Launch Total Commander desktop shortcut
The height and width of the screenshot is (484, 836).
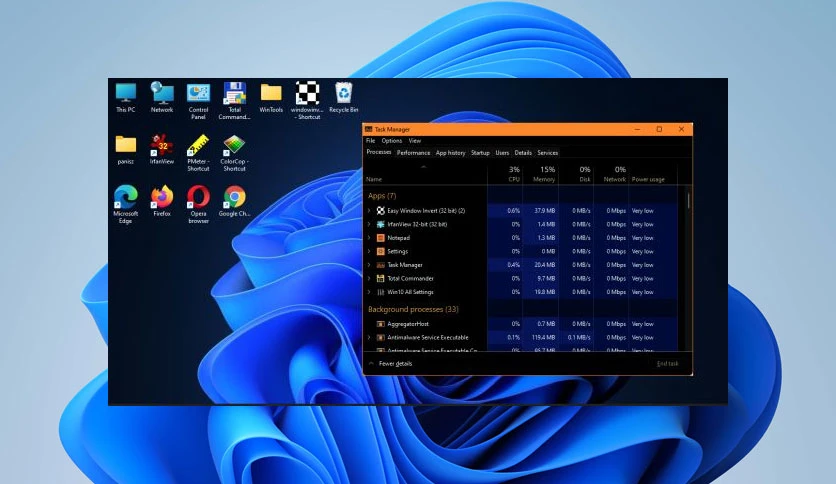(235, 100)
